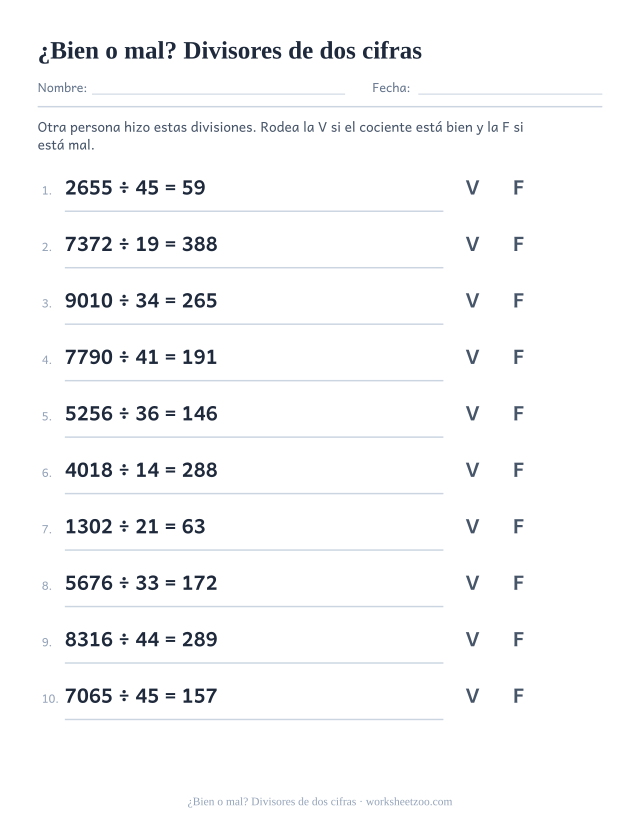Click the work line under problem 9
This screenshot has height=829, width=640.
(254, 662)
